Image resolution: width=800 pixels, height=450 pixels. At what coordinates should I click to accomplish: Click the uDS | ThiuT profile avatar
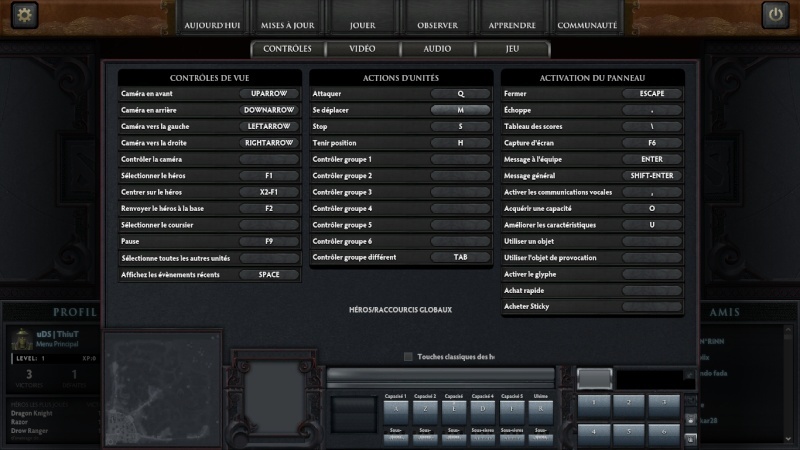[22, 339]
